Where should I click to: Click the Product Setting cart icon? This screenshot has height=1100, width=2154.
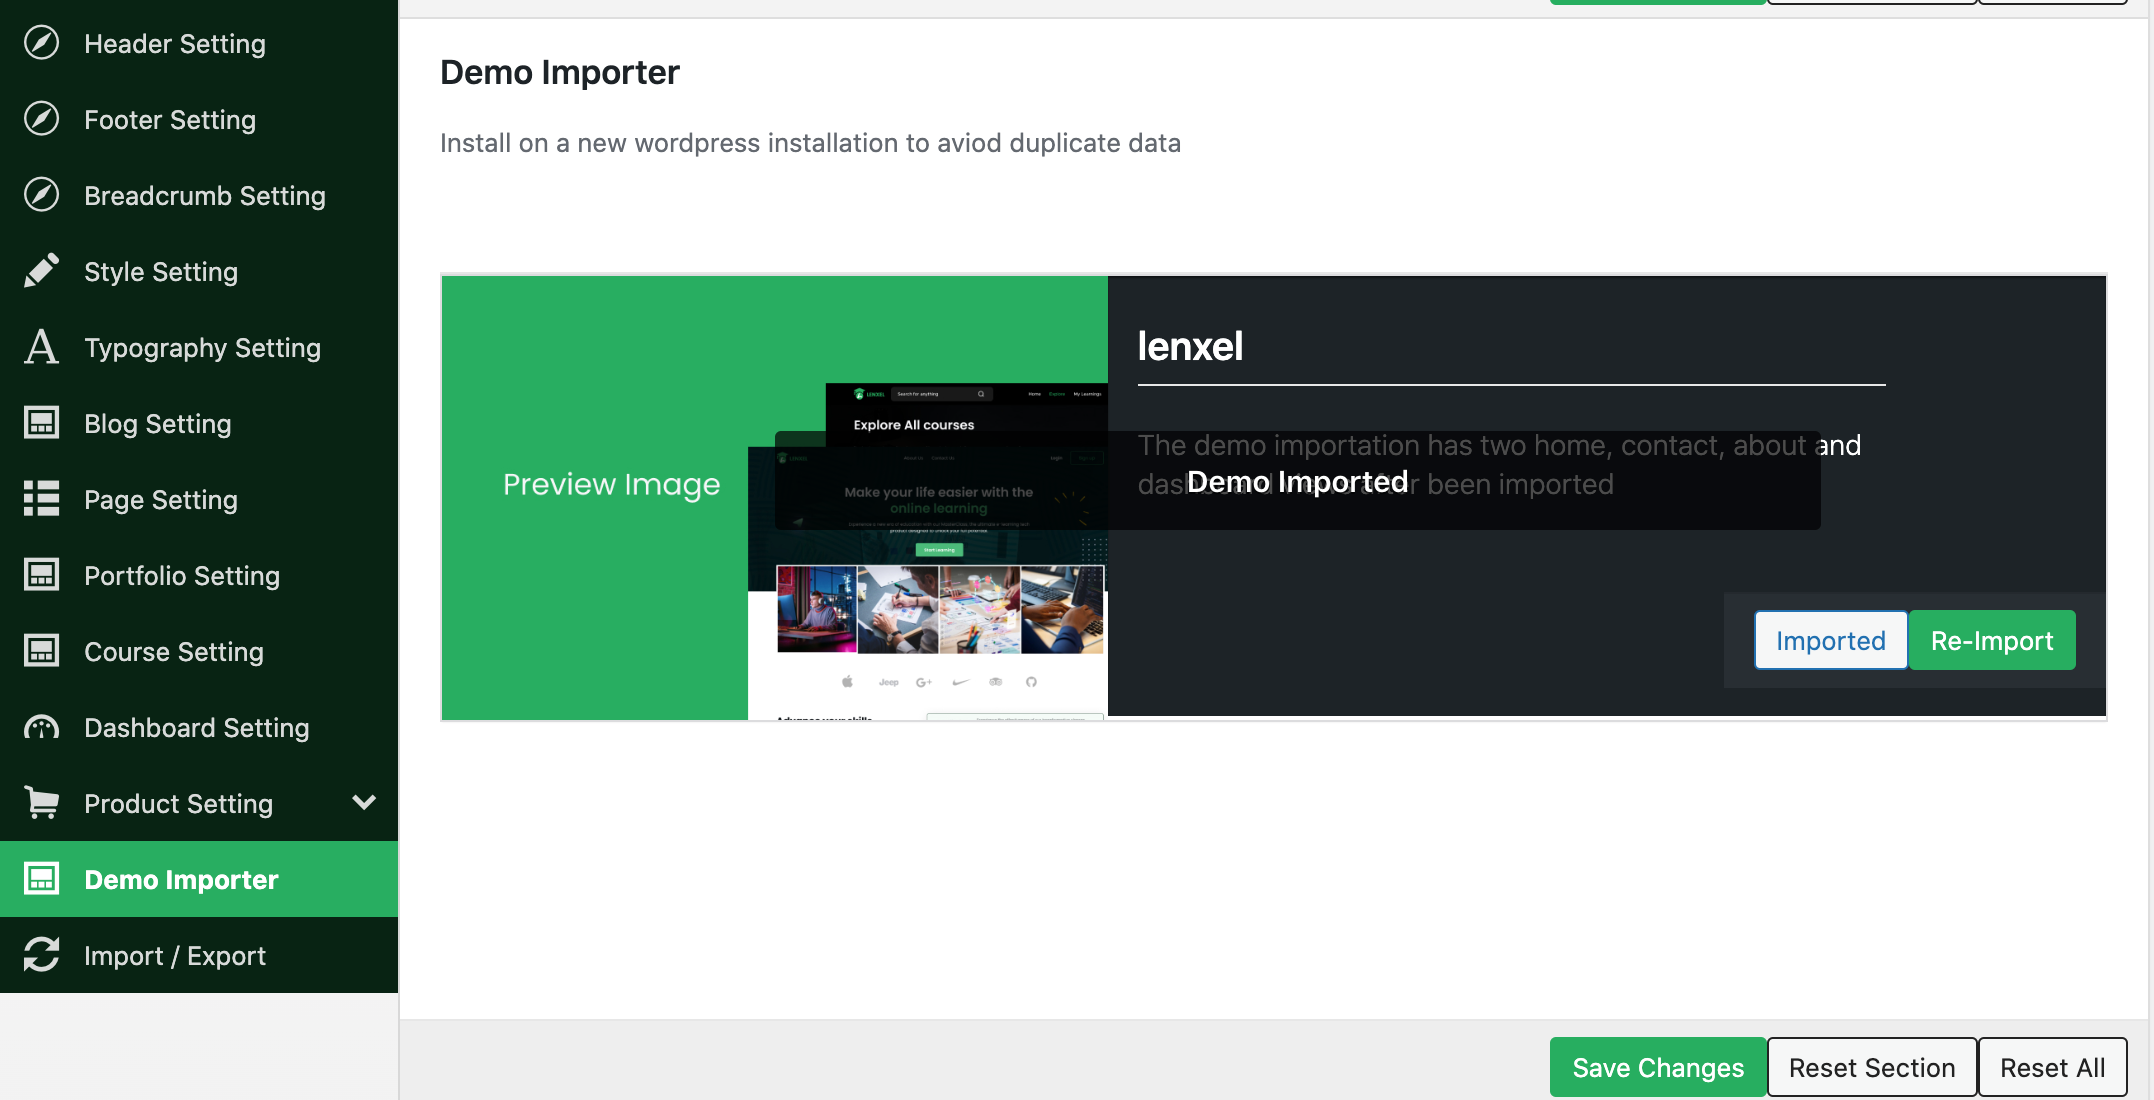tap(41, 803)
